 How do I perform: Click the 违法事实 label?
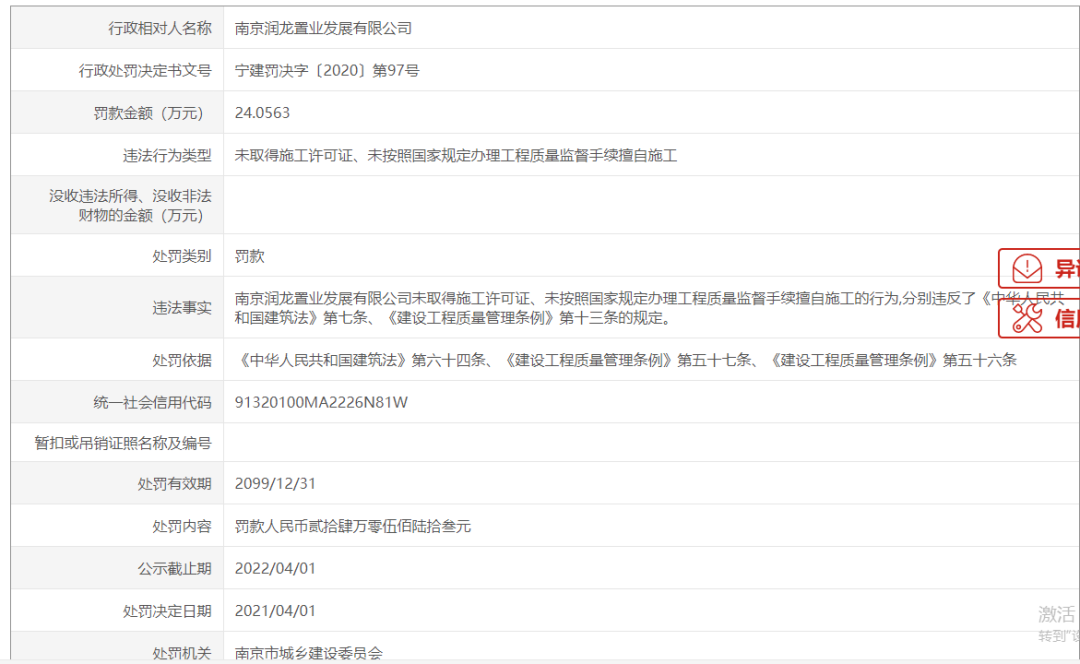[x=182, y=308]
